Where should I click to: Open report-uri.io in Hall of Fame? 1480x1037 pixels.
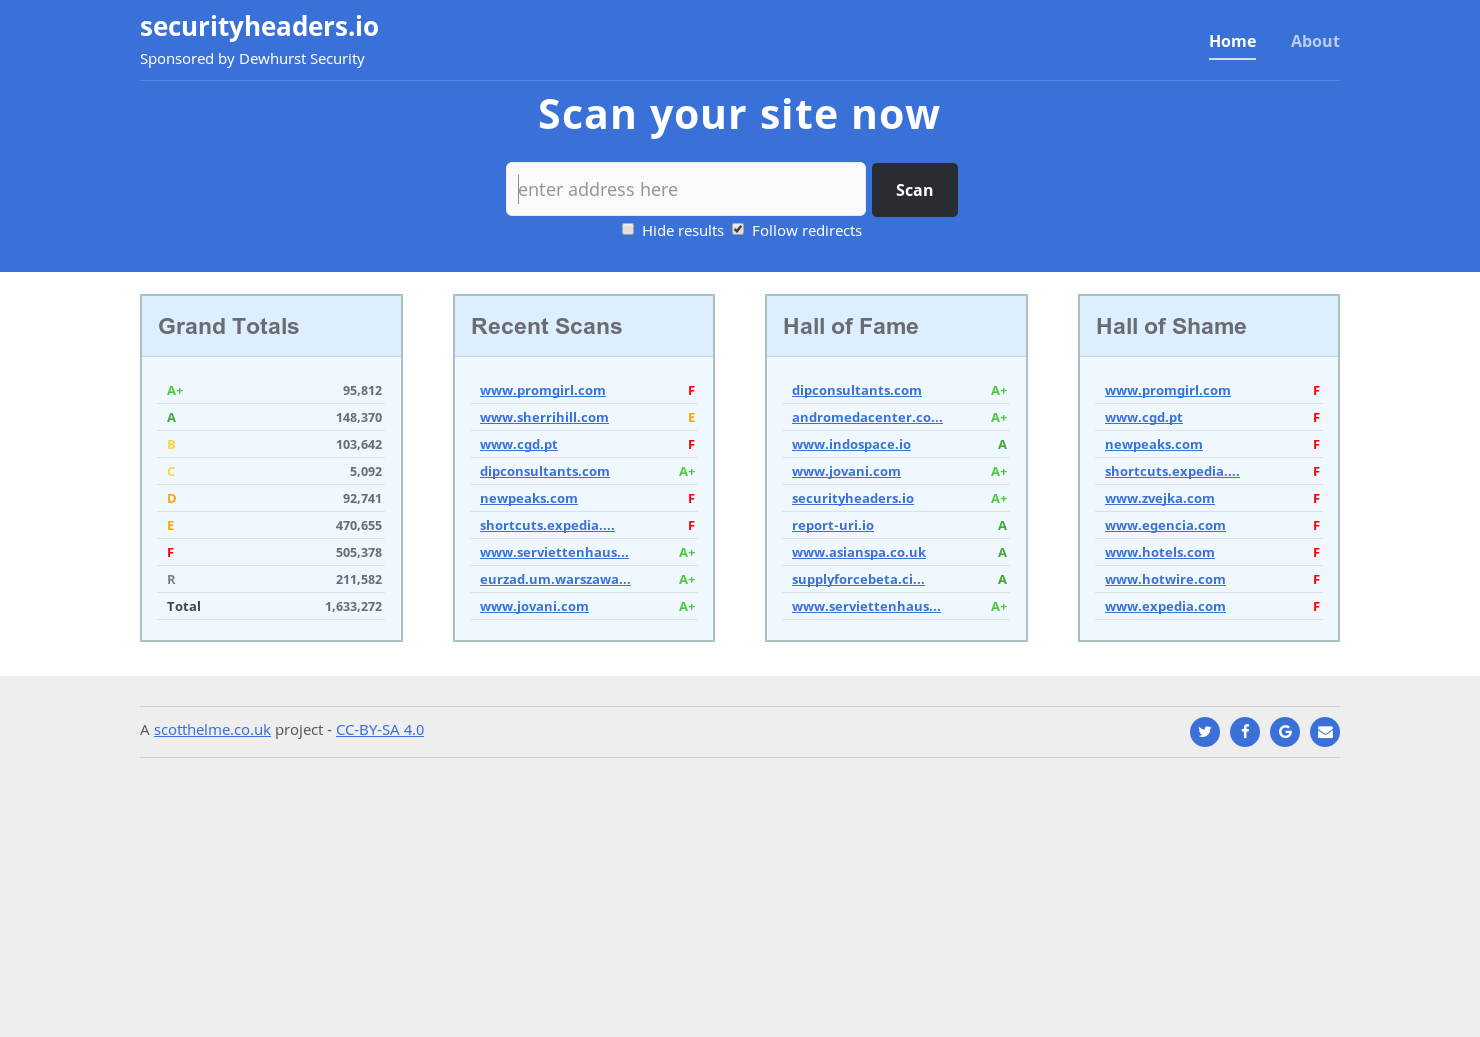coord(832,525)
